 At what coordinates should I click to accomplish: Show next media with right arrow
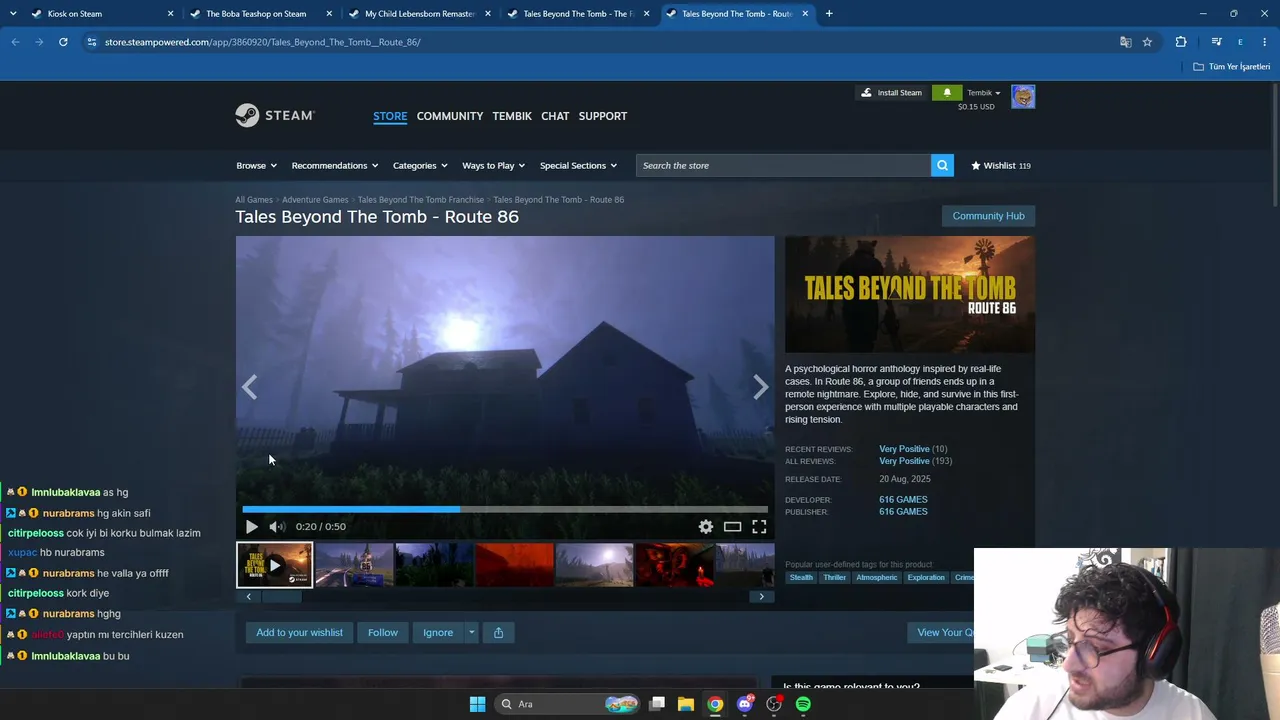tap(761, 387)
